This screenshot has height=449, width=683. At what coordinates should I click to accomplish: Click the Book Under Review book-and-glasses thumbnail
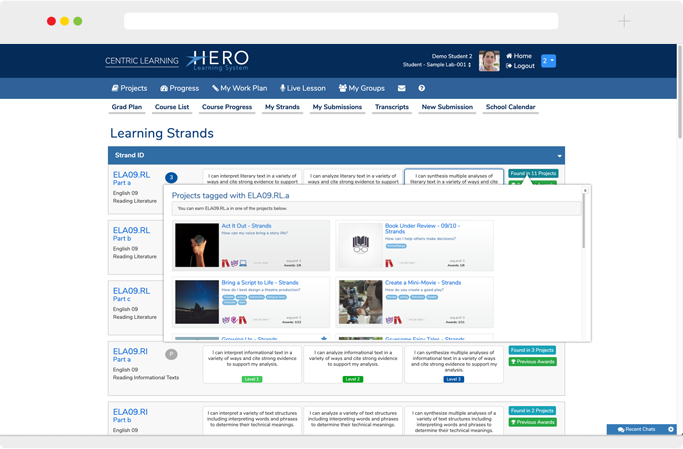pyautogui.click(x=360, y=245)
